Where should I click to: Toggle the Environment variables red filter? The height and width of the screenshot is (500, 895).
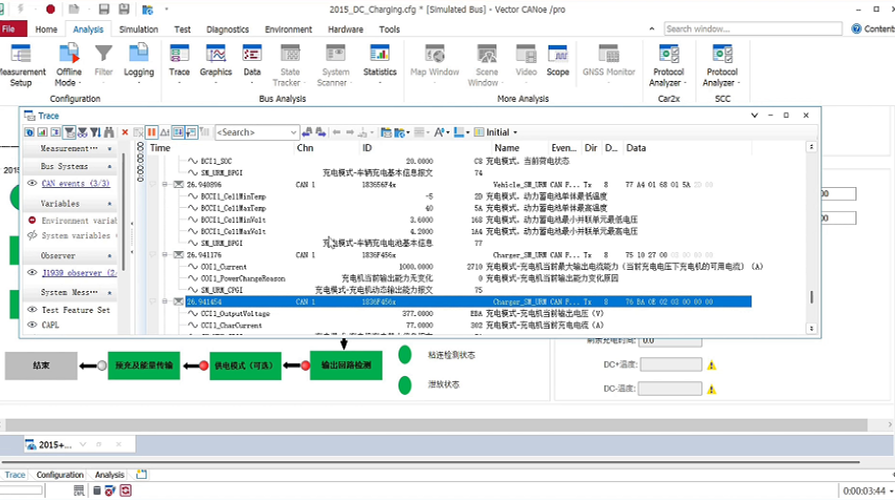pyautogui.click(x=32, y=220)
